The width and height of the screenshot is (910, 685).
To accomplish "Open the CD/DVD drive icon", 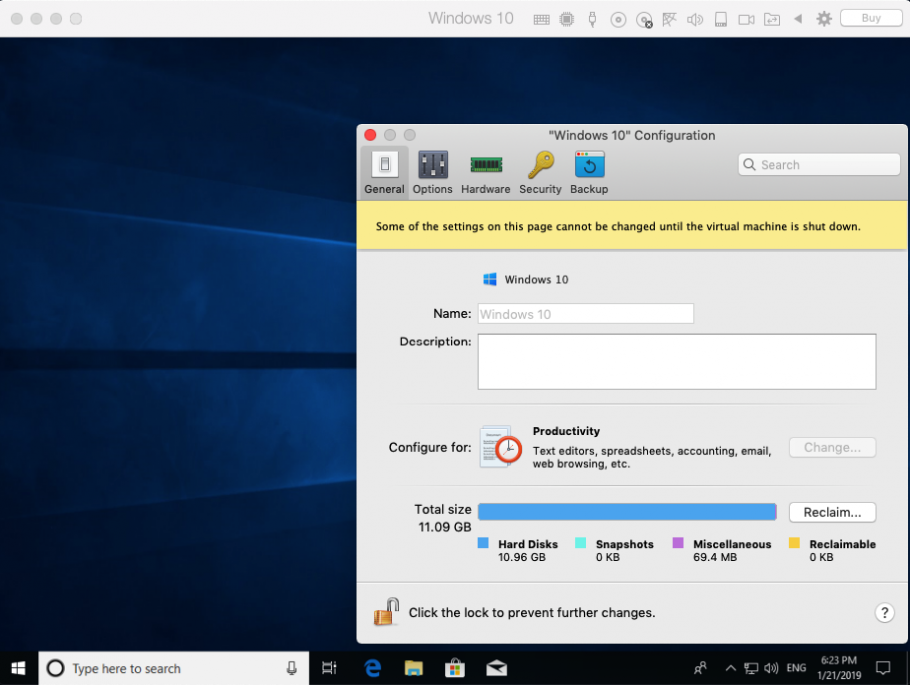I will pos(618,18).
